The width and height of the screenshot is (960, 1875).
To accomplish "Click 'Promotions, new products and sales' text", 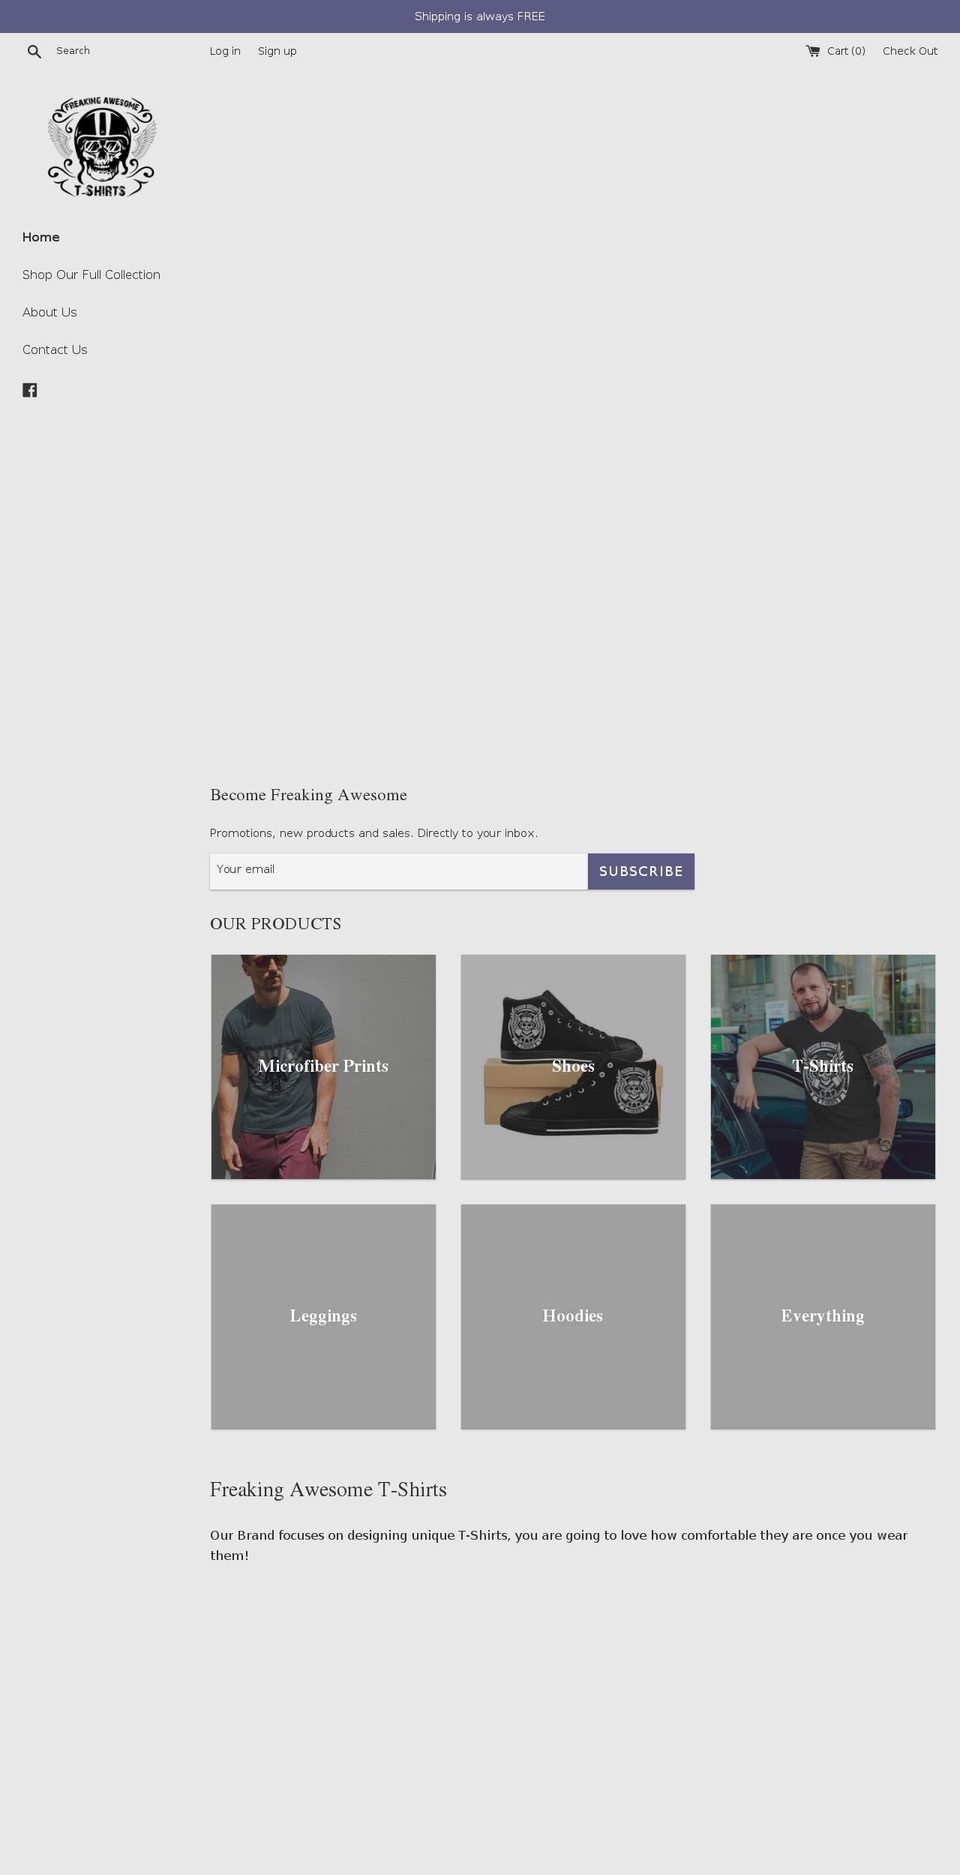I will point(373,833).
